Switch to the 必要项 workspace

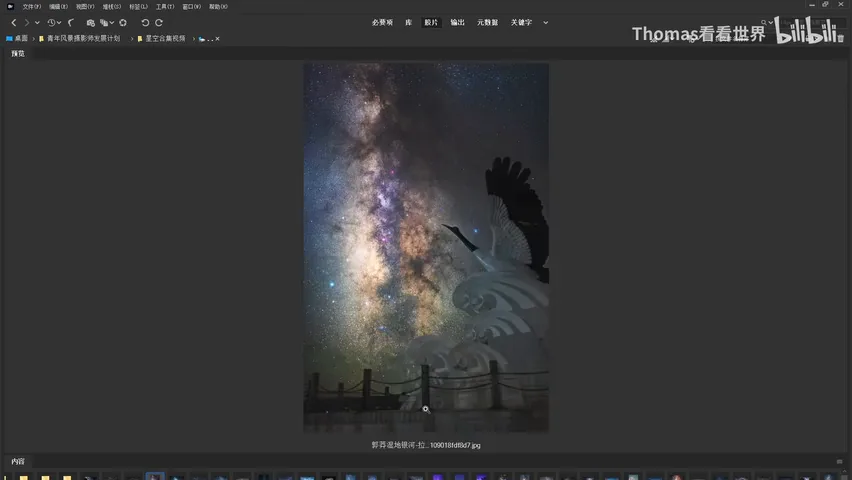point(382,22)
